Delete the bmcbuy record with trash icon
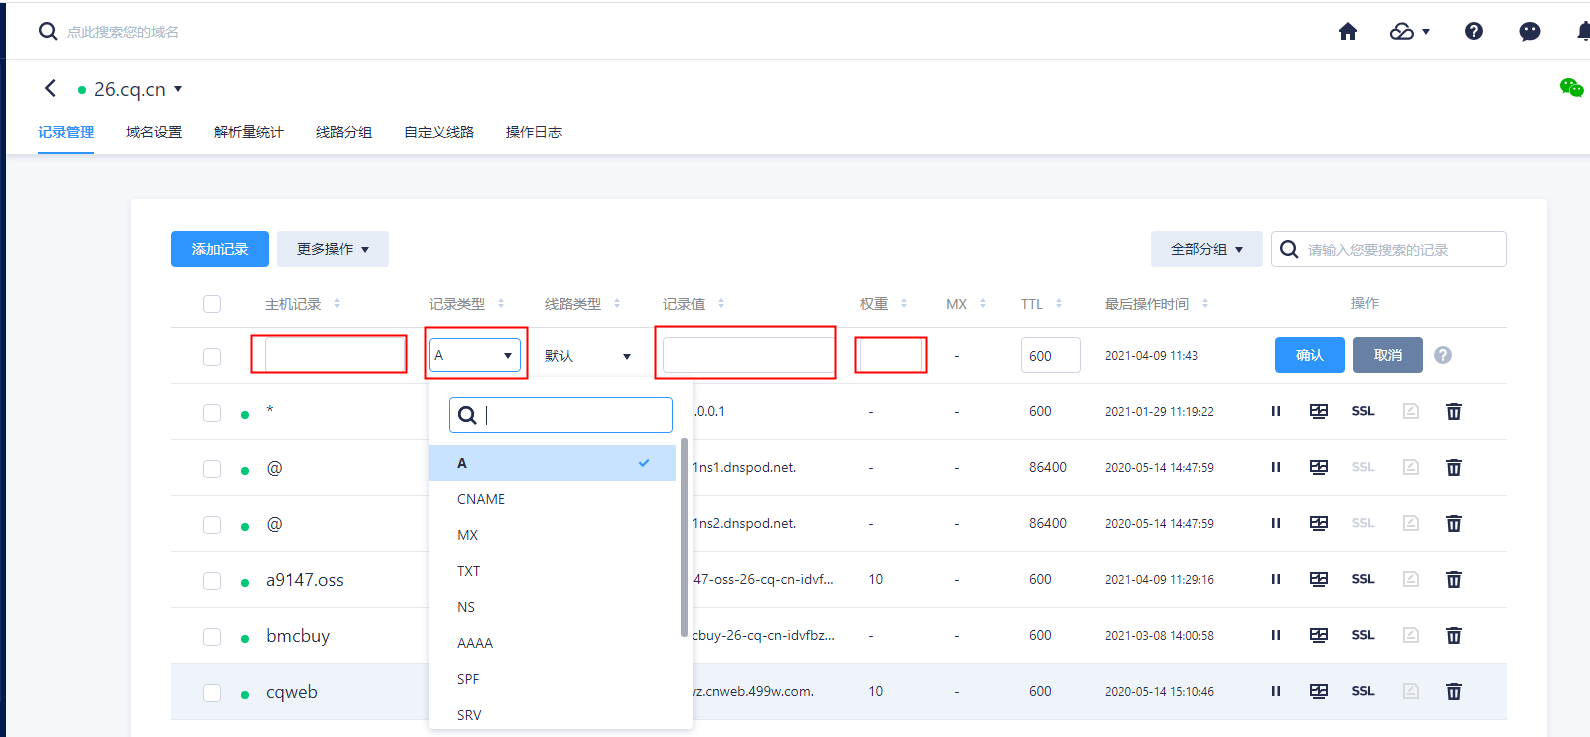Screen dimensions: 1590x737 [x=1454, y=636]
